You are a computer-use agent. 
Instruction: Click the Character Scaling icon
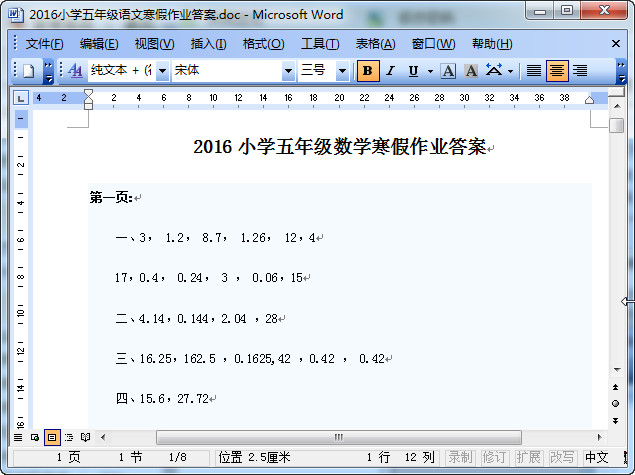pyautogui.click(x=494, y=71)
